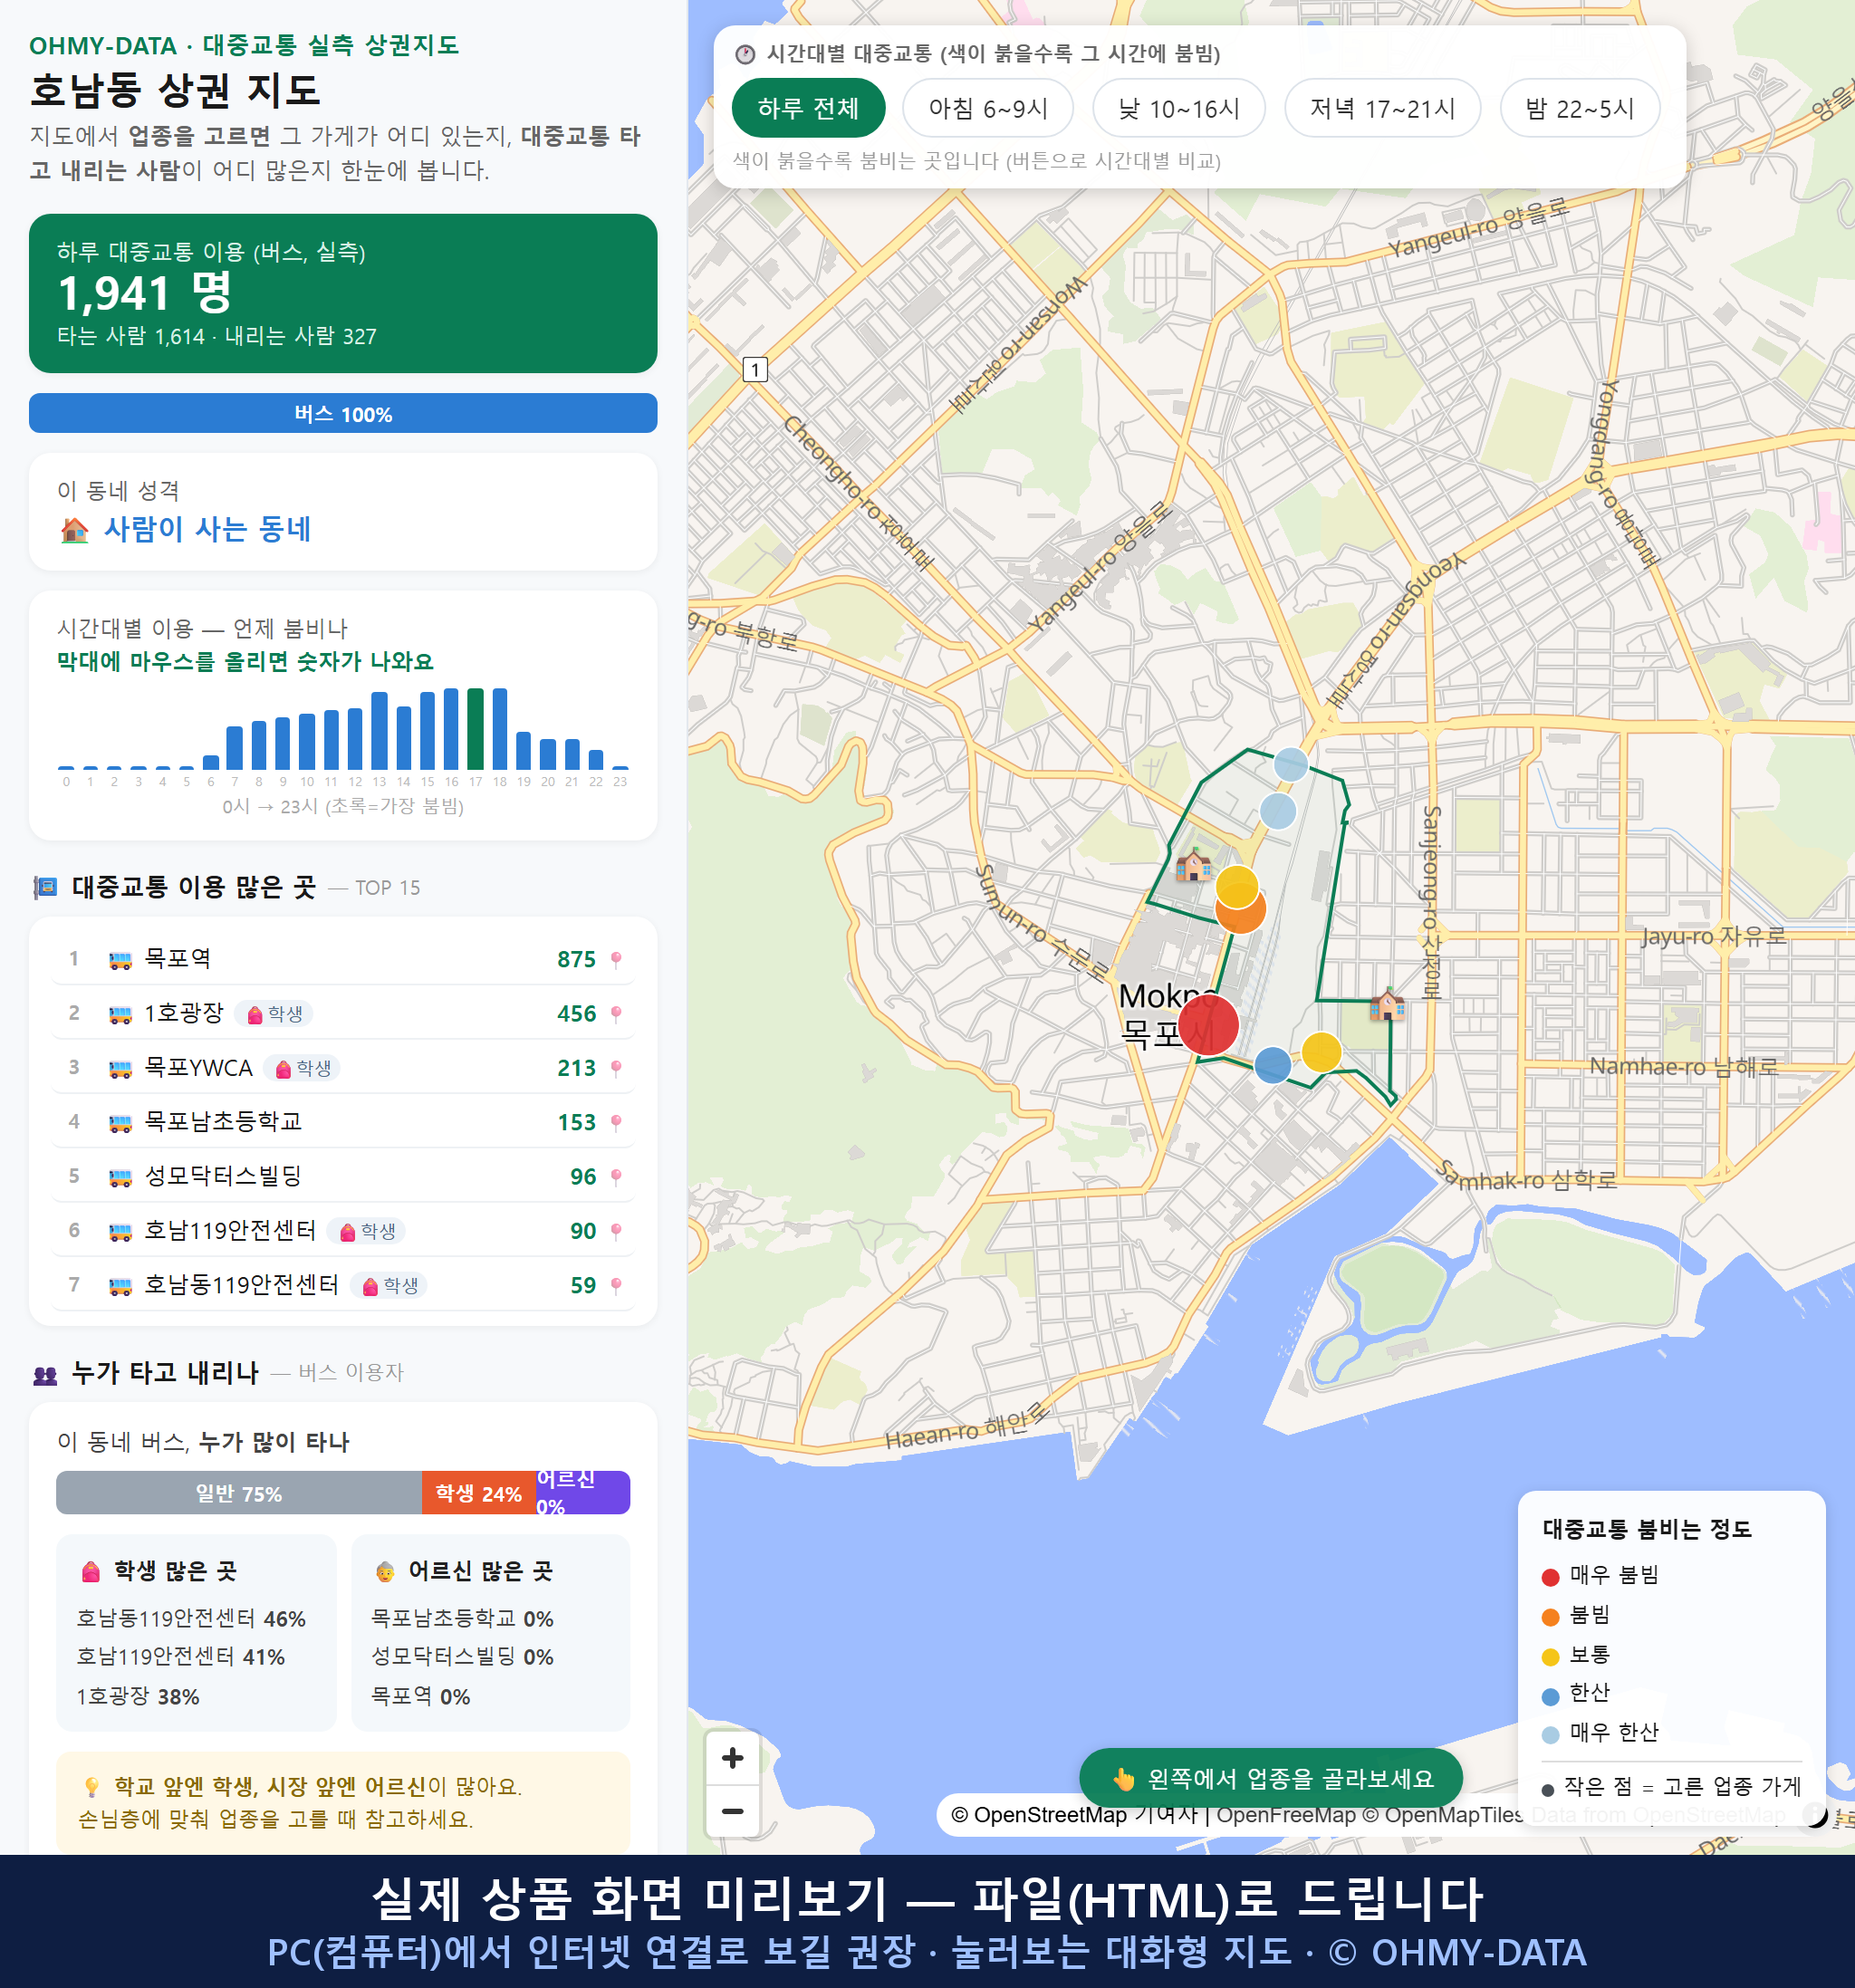
Task: Click the hourly chart bar at 13시
Action: [379, 730]
